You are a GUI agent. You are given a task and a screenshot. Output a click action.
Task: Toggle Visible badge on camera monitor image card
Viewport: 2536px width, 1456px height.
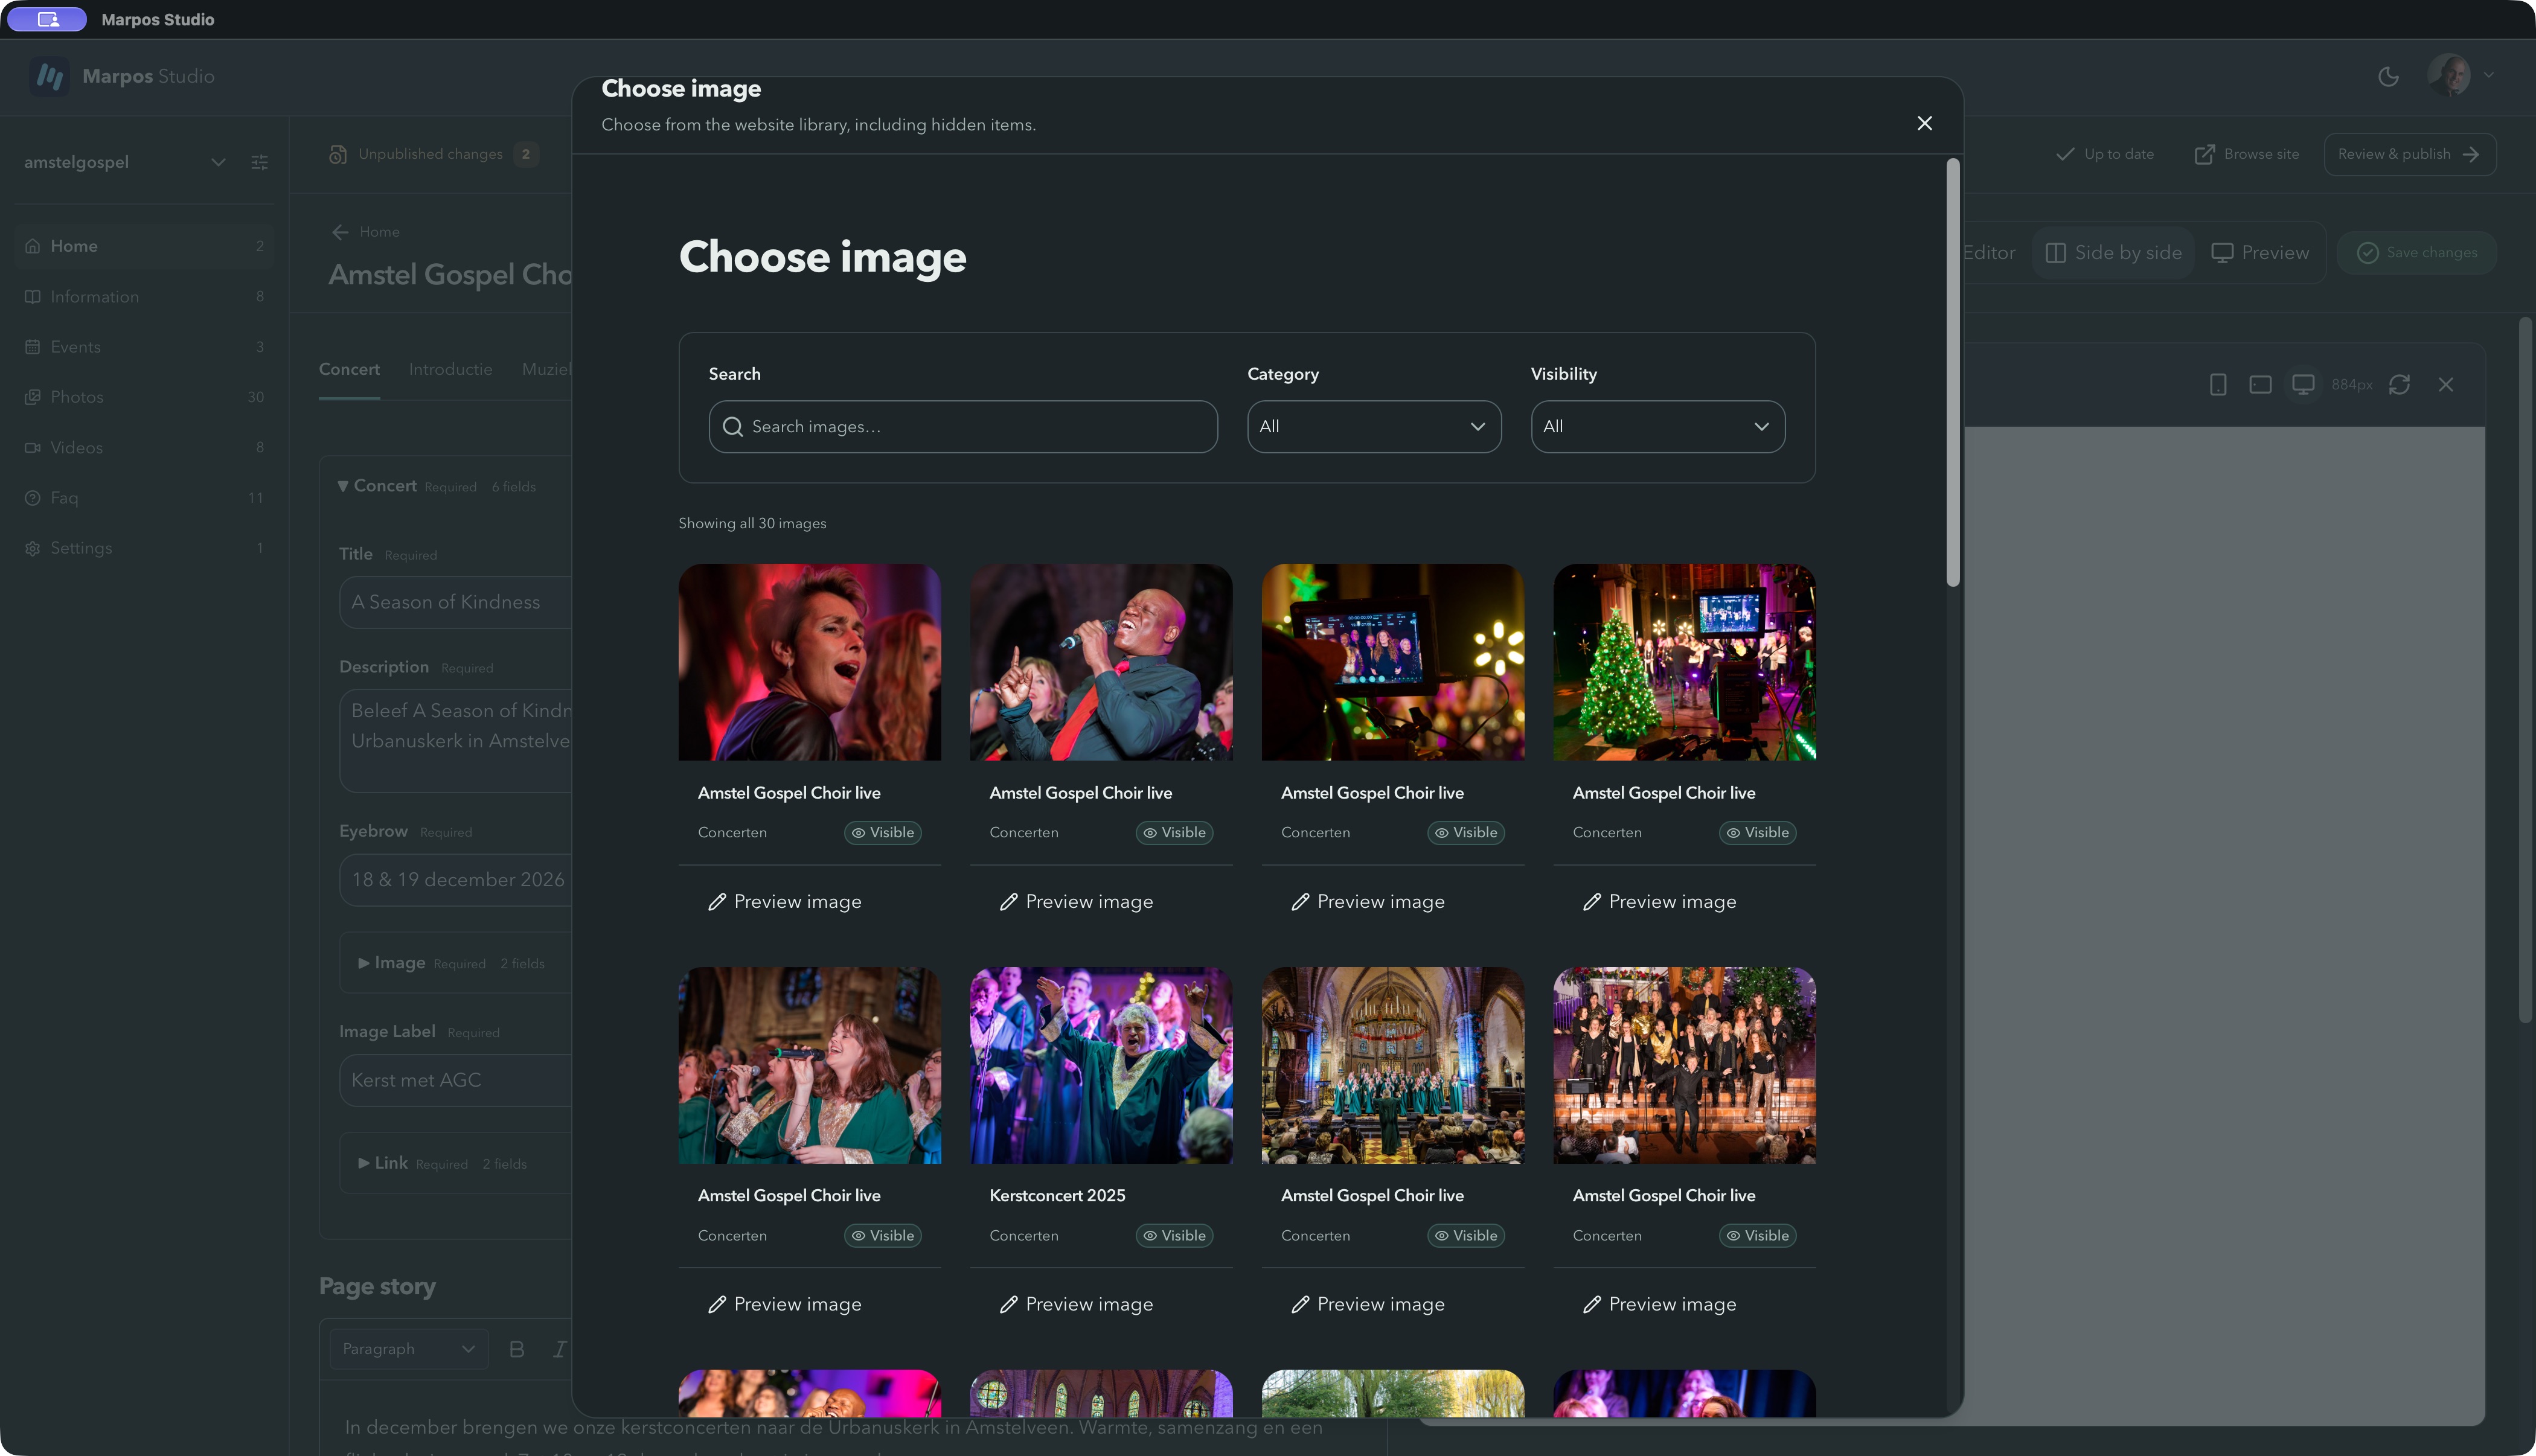[x=1466, y=833]
